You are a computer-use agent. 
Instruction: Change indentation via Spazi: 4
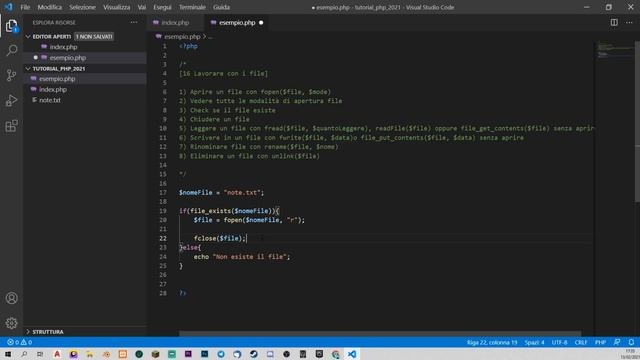coord(534,342)
